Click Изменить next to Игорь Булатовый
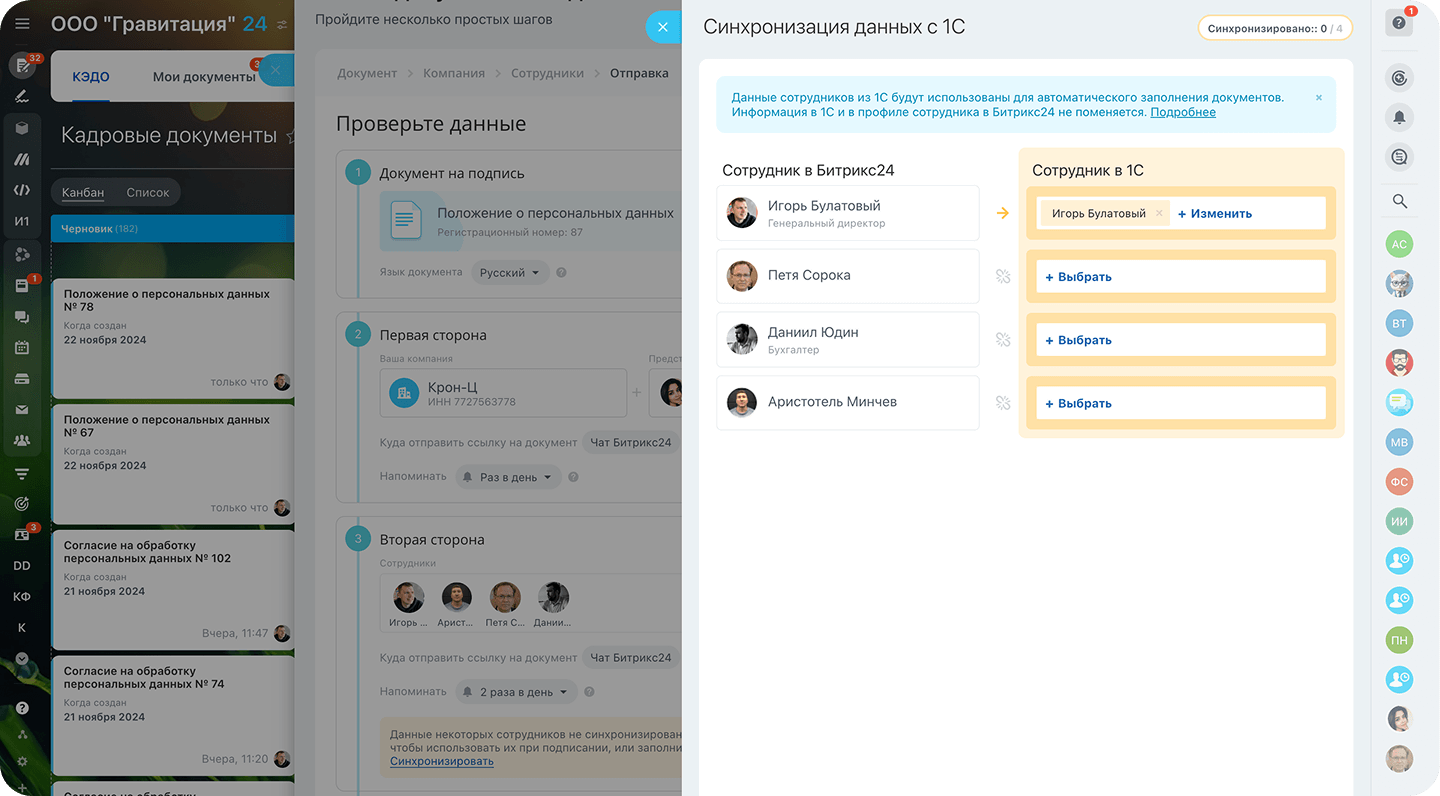 [x=1215, y=213]
